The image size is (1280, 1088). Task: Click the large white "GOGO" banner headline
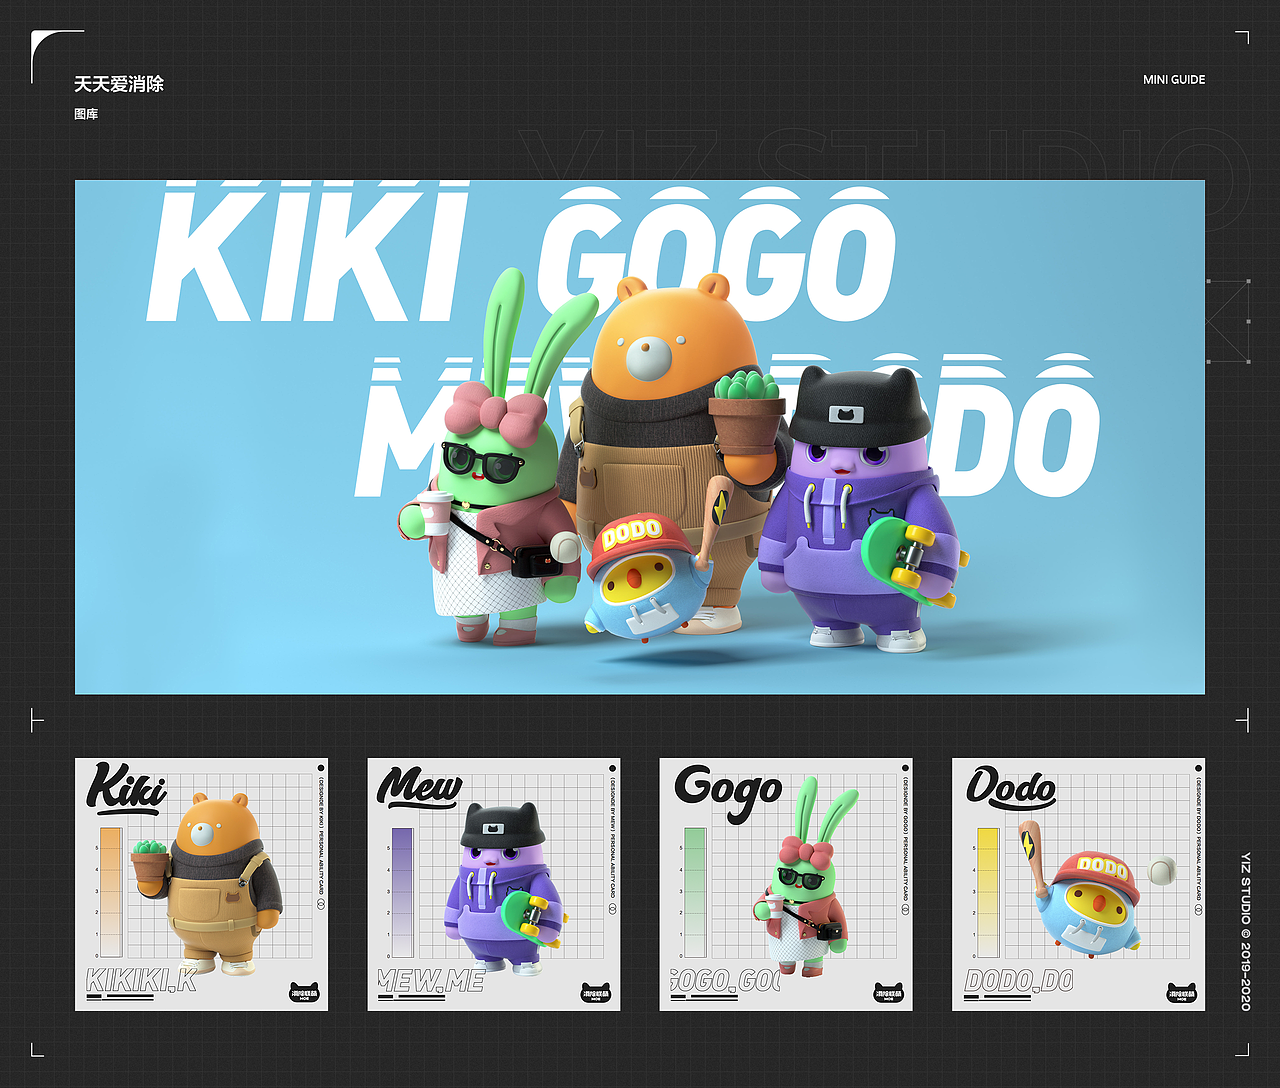[x=715, y=254]
